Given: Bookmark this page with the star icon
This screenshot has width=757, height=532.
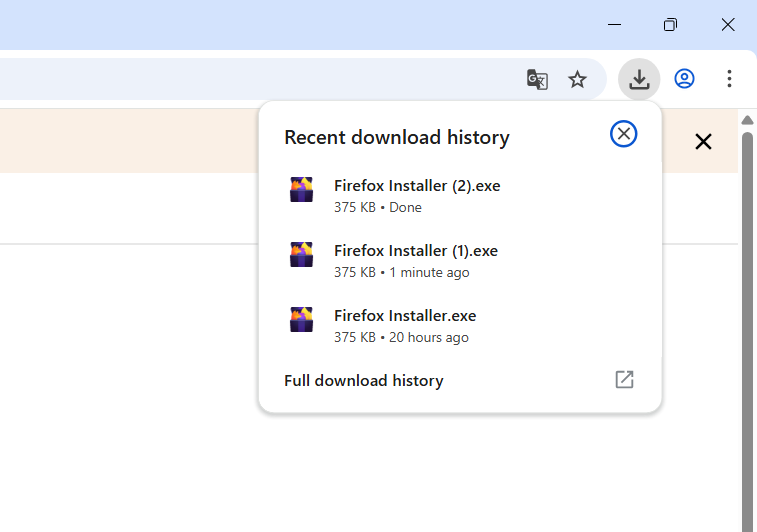Looking at the screenshot, I should (x=577, y=79).
